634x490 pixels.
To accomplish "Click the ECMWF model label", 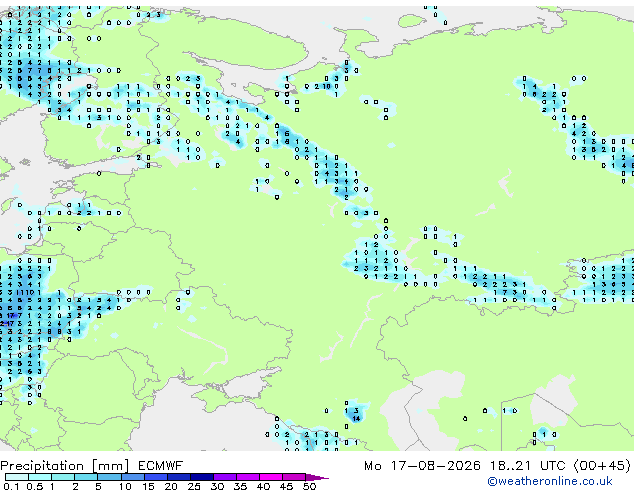I will 161,466.
